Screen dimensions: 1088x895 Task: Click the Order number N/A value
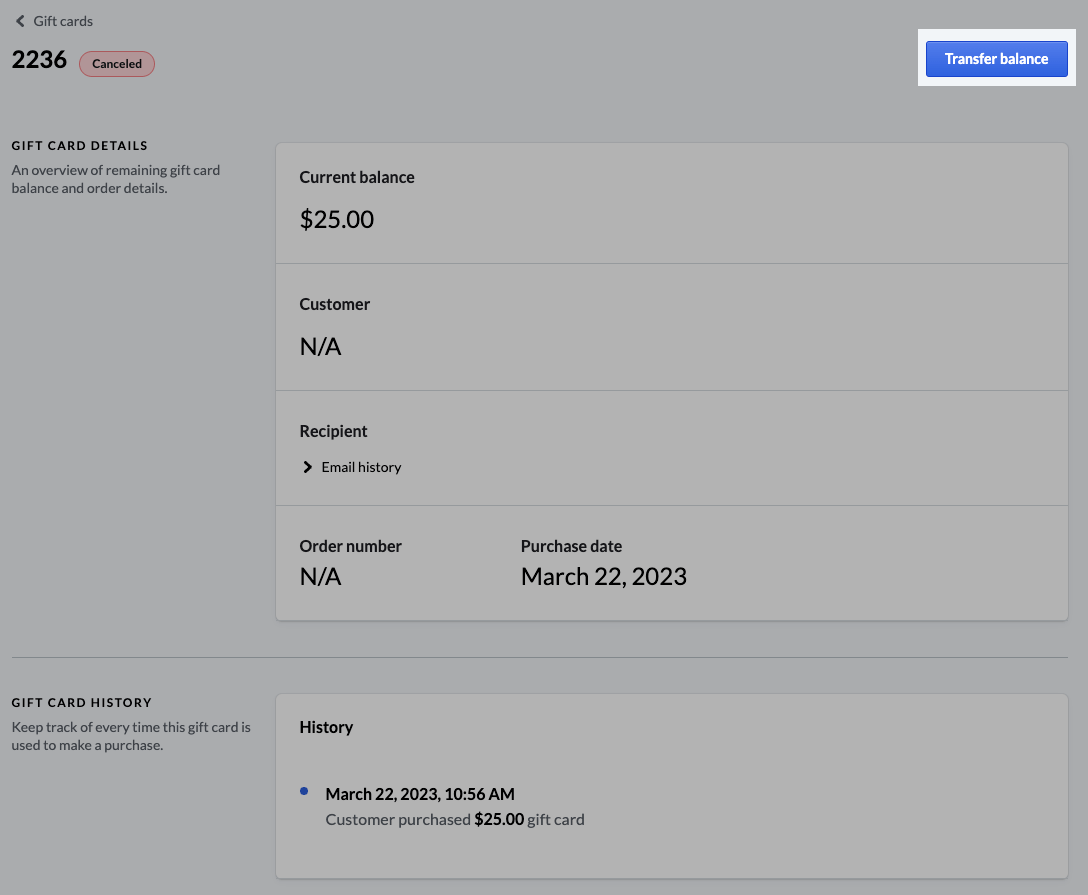321,577
